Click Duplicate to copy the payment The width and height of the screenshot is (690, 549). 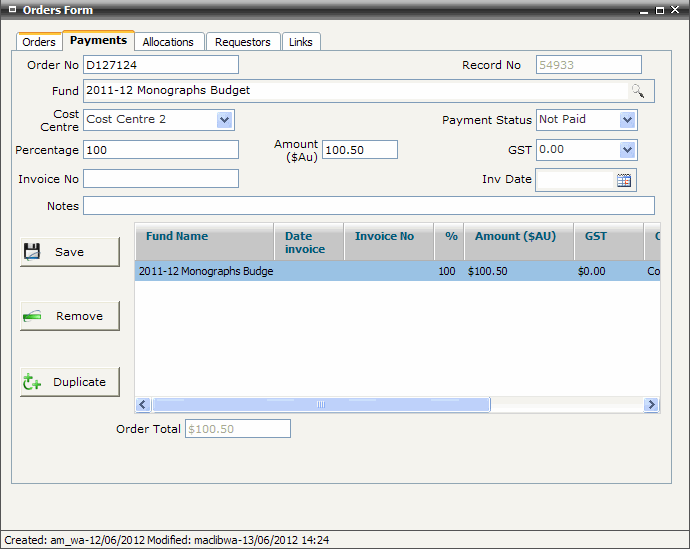pos(70,382)
